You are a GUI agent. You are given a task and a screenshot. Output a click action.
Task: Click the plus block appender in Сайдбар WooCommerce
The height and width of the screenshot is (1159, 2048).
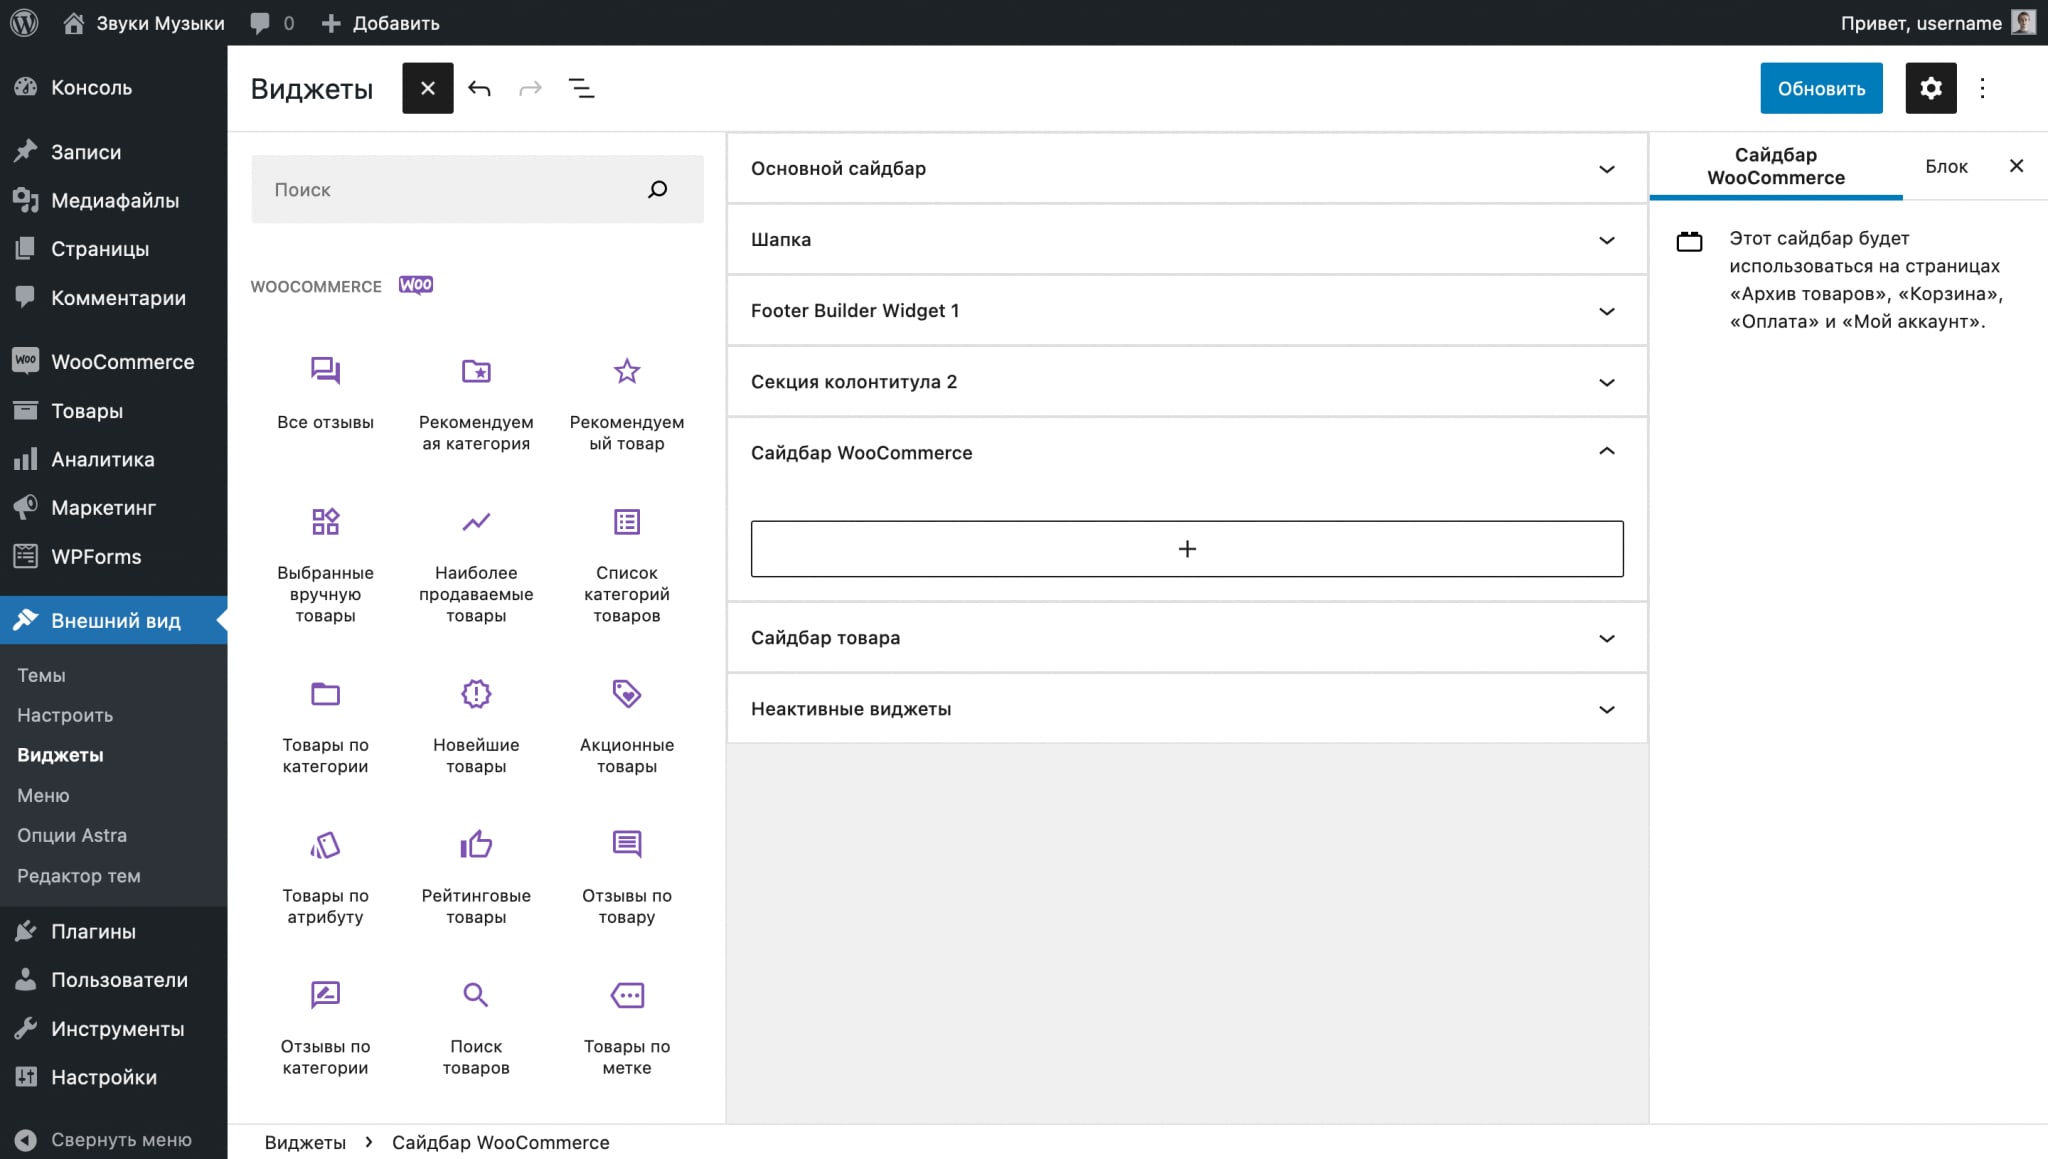click(x=1187, y=548)
